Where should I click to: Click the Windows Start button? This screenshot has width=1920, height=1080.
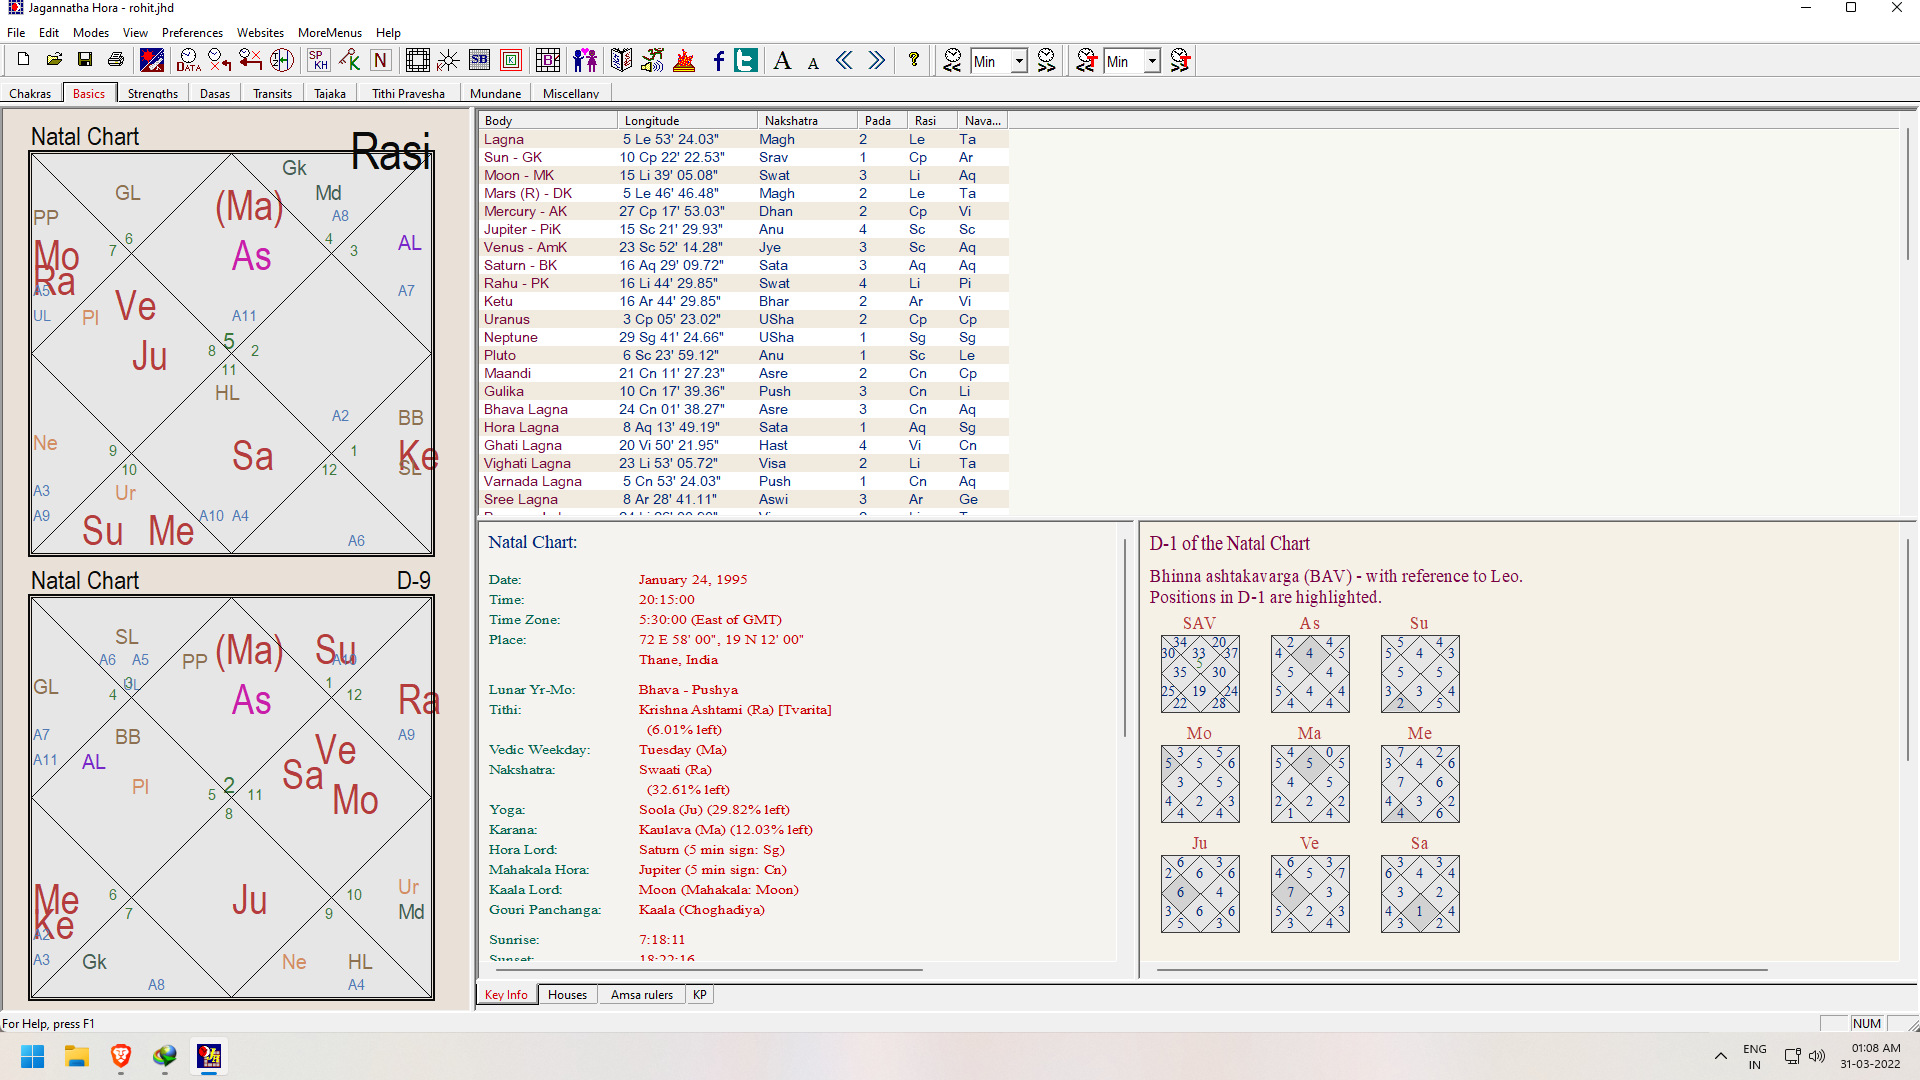click(32, 1056)
